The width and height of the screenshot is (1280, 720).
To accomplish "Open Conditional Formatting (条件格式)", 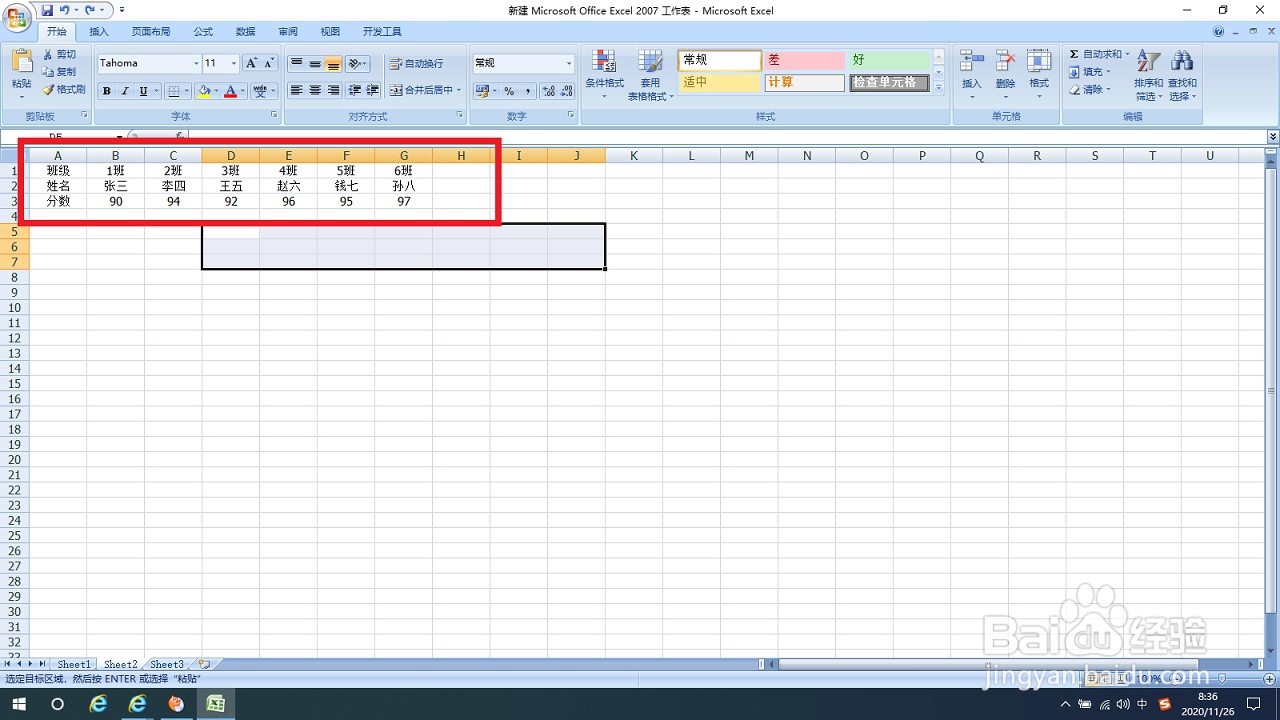I will click(604, 74).
